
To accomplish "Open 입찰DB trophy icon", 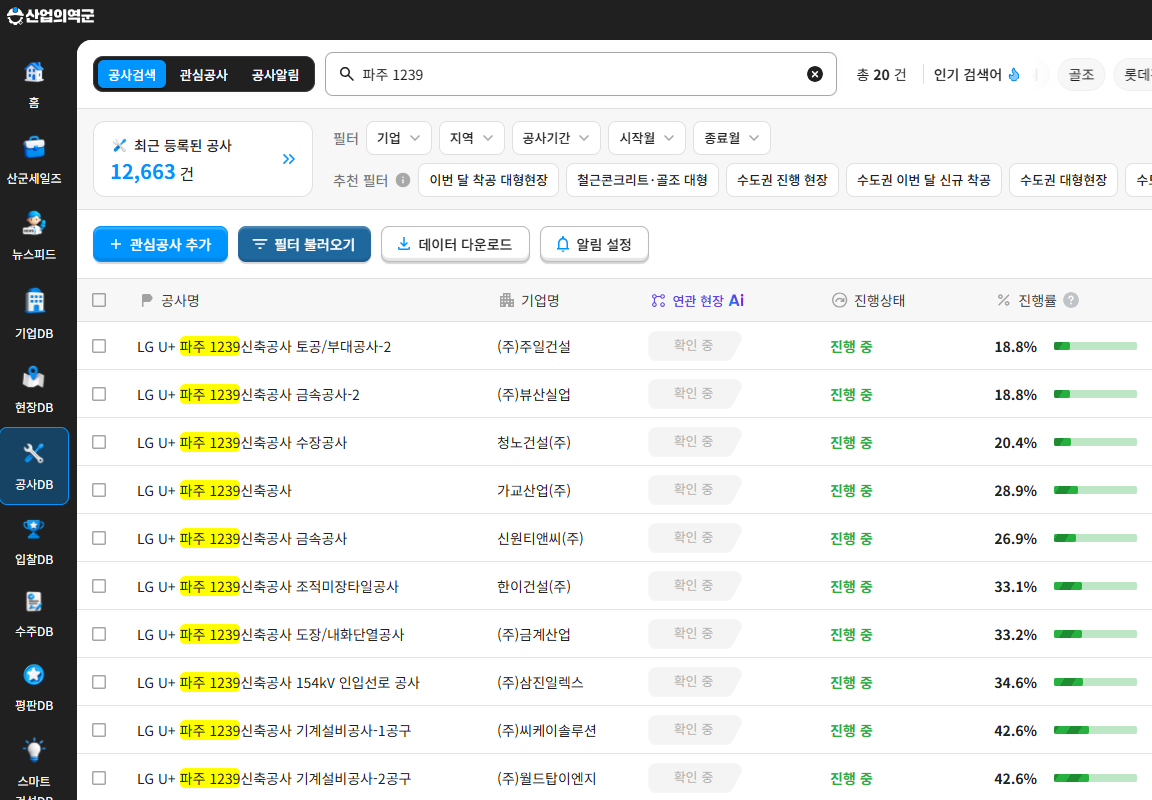I will point(34,528).
